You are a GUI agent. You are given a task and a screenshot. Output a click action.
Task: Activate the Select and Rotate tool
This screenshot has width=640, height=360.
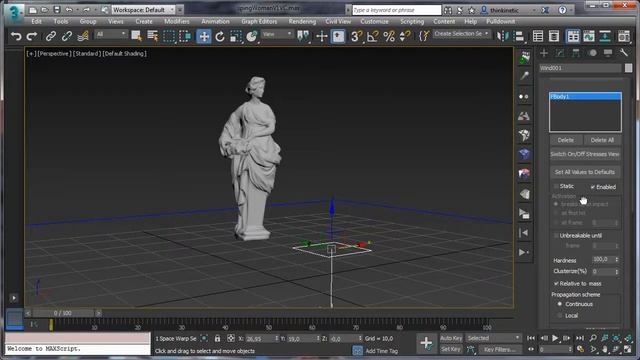220,36
